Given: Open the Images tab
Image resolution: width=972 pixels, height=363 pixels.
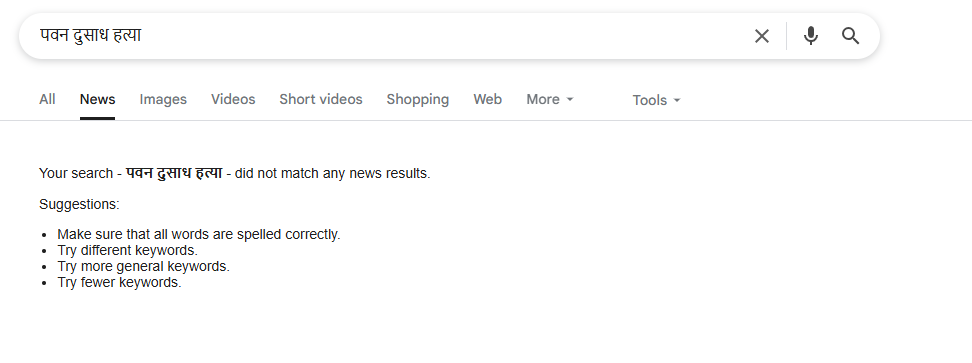Looking at the screenshot, I should pos(163,100).
